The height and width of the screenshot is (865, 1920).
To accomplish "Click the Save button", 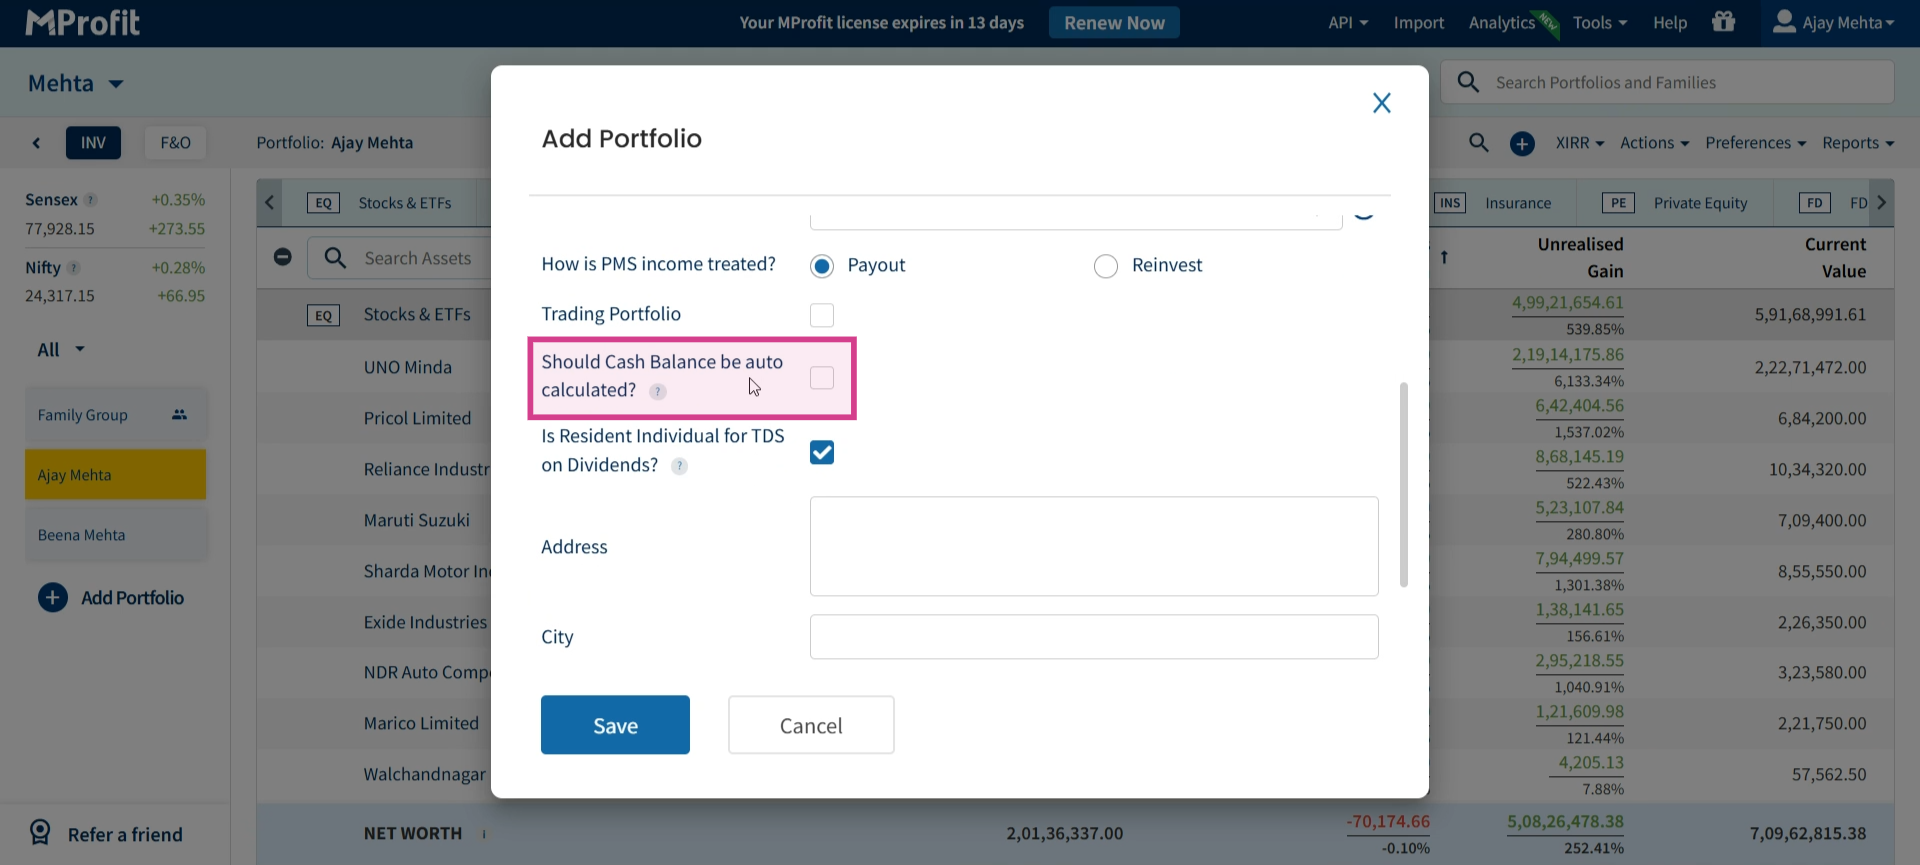I will click(x=615, y=725).
